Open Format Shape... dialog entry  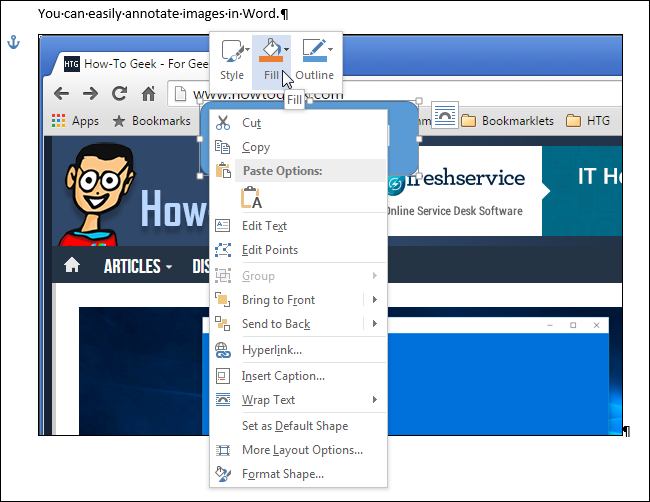coord(298,473)
